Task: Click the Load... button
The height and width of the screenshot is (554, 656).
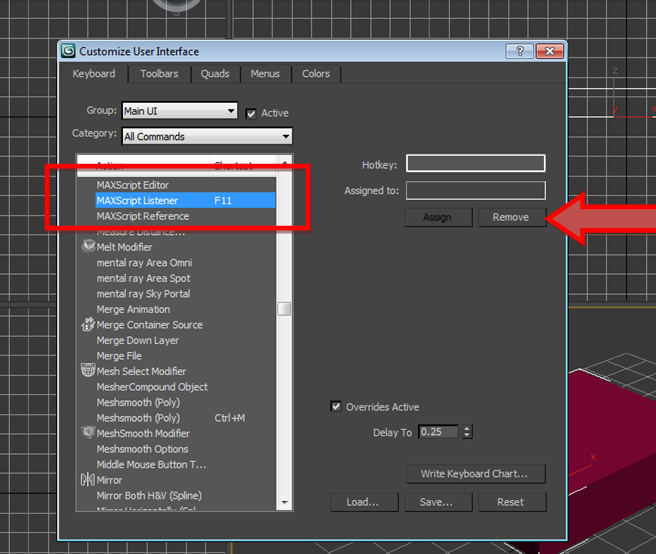Action: click(364, 502)
